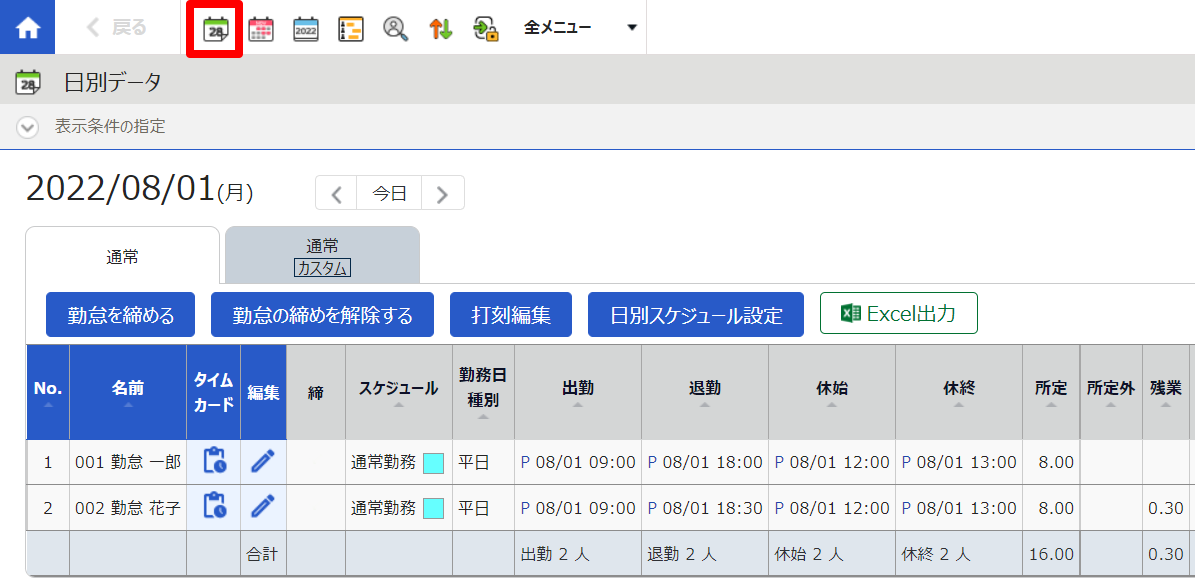Sort by 休終 column header
This screenshot has height=582, width=1195.
tap(960, 392)
